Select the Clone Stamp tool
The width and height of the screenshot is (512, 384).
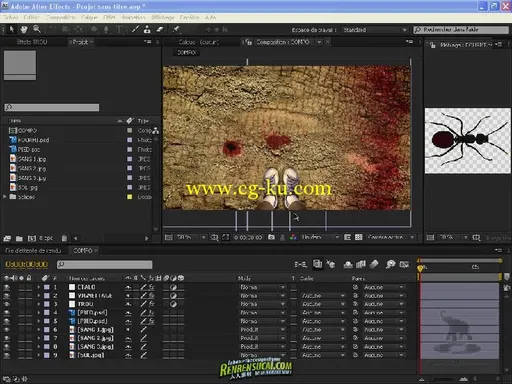(x=147, y=29)
